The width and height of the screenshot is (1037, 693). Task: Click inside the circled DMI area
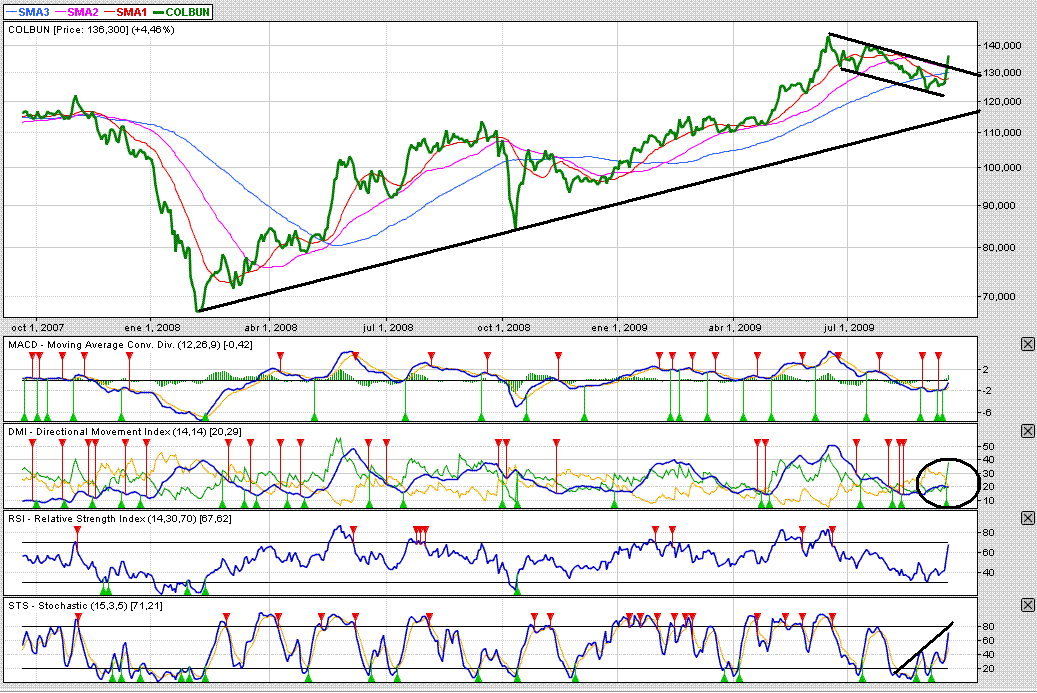click(x=944, y=482)
